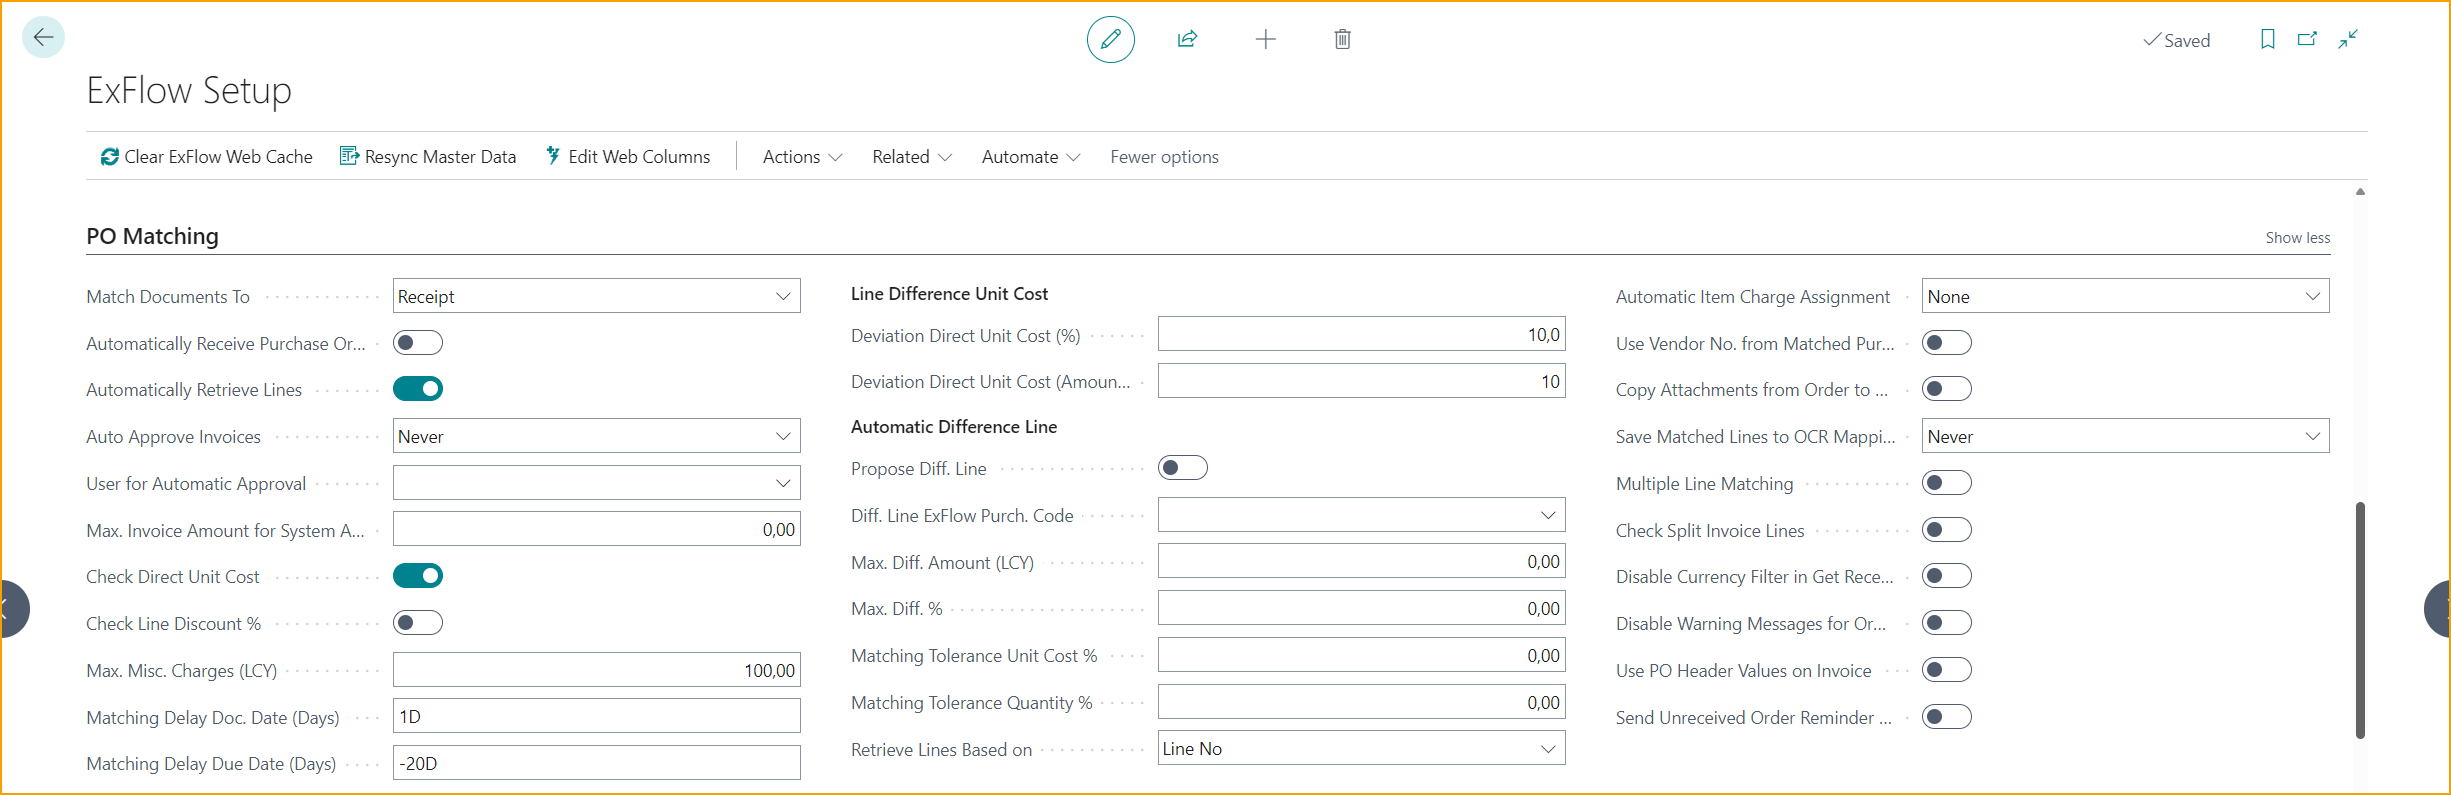Click Deviation Direct Unit Cost Amount field

[x=1361, y=381]
